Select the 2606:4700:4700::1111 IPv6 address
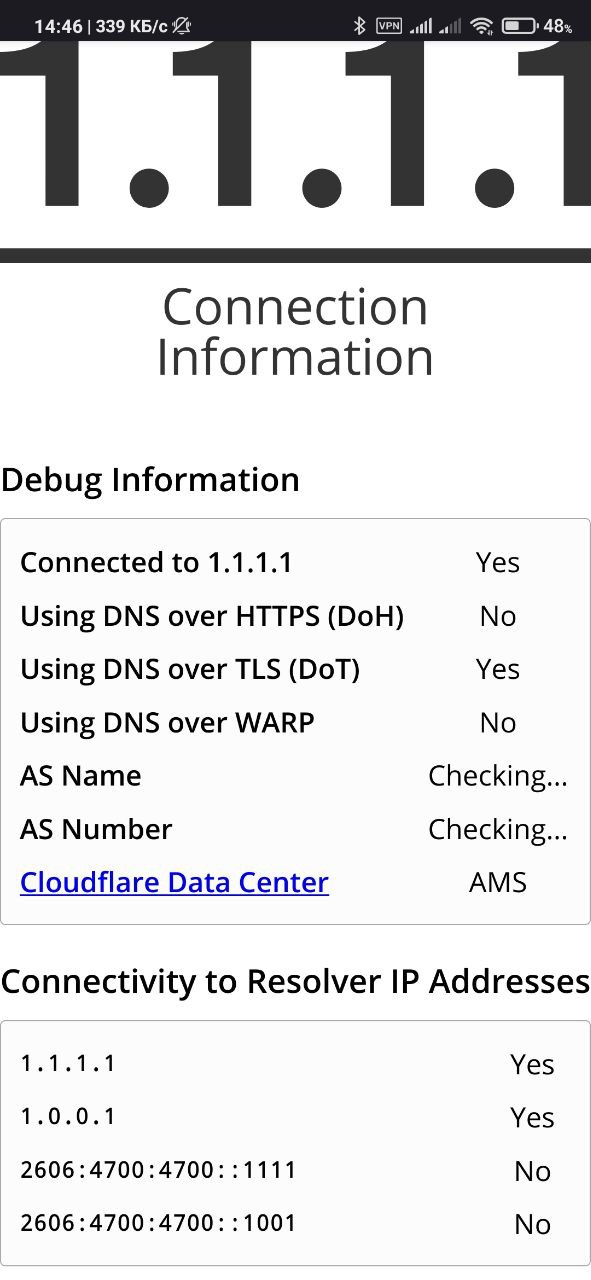Viewport: 591px width, 1280px height. pyautogui.click(x=158, y=1170)
